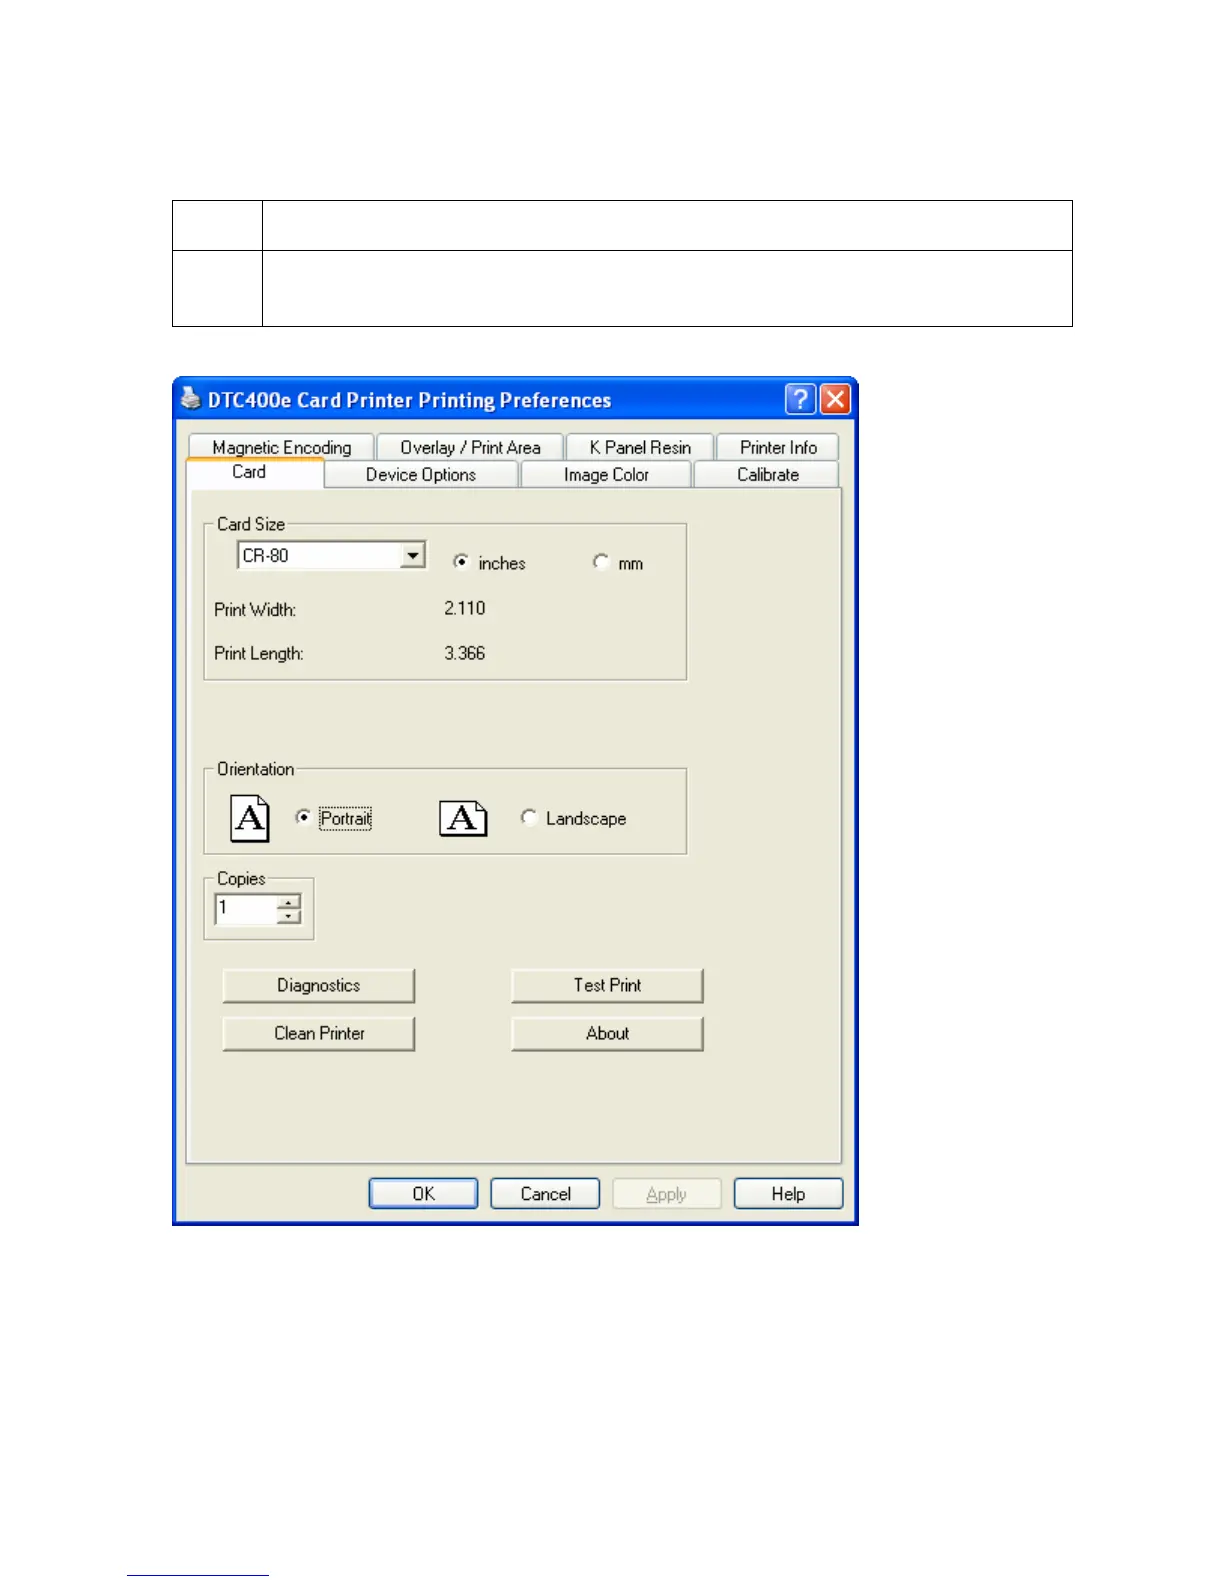Open the Image Color tab
This screenshot has height=1584, width=1224.
606,474
